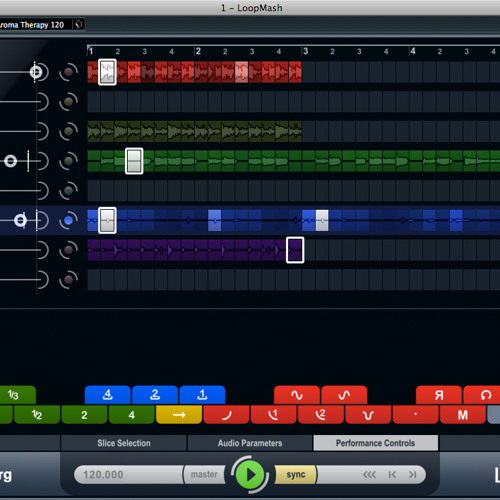
Task: Toggle the round button on the bottom empty track
Action: (x=69, y=279)
